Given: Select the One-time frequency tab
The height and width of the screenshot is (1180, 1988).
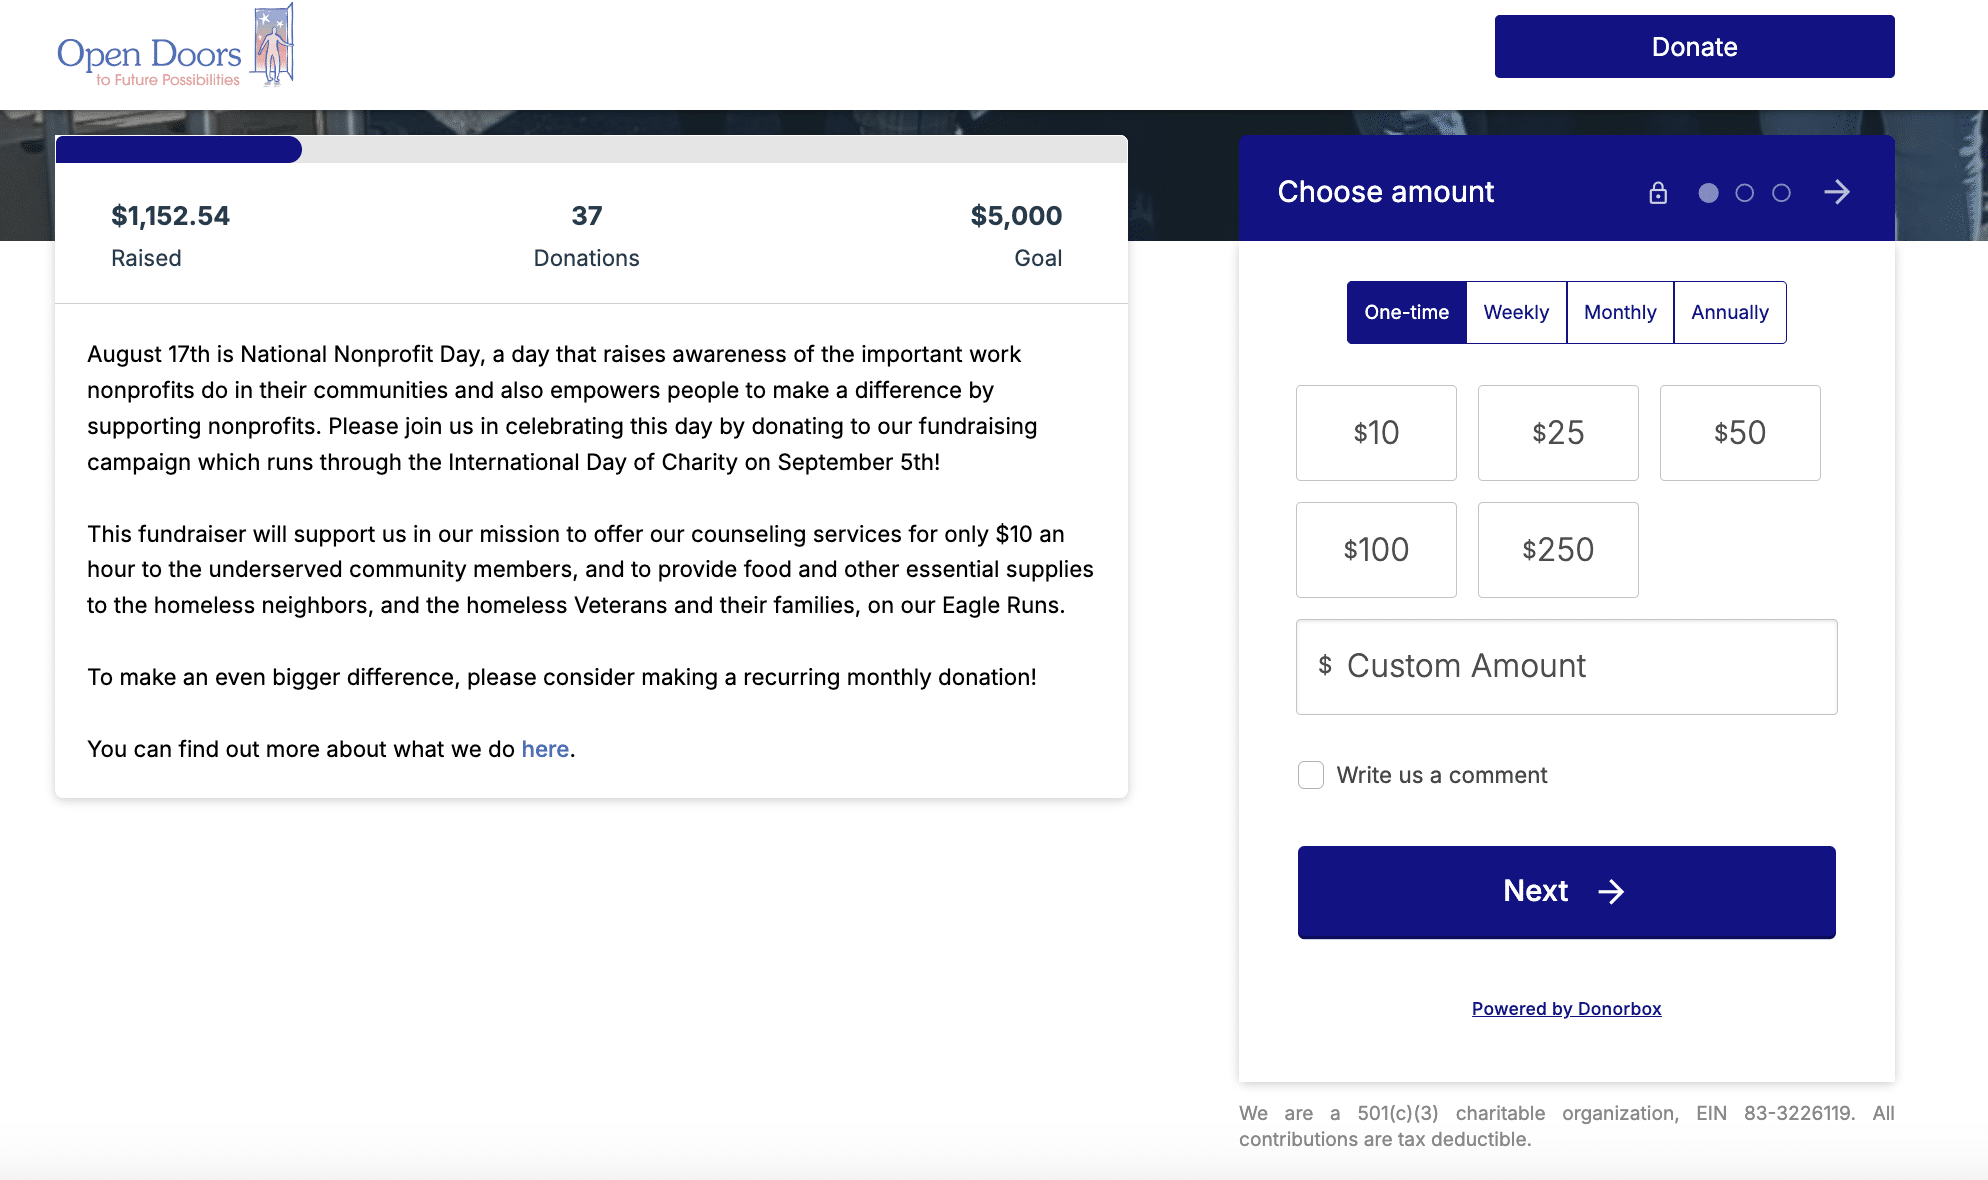Looking at the screenshot, I should click(x=1406, y=312).
